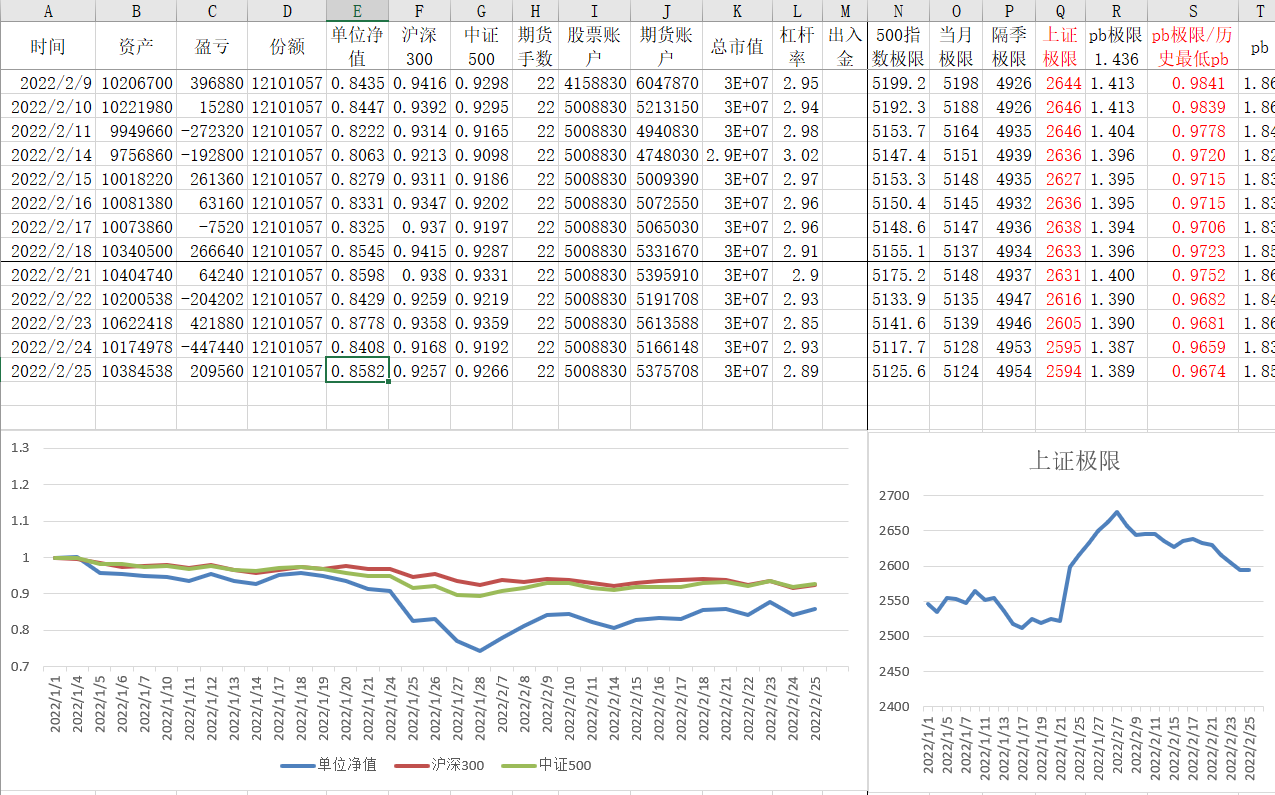Select the 单位净值 header cell
The height and width of the screenshot is (795, 1275).
pos(358,46)
